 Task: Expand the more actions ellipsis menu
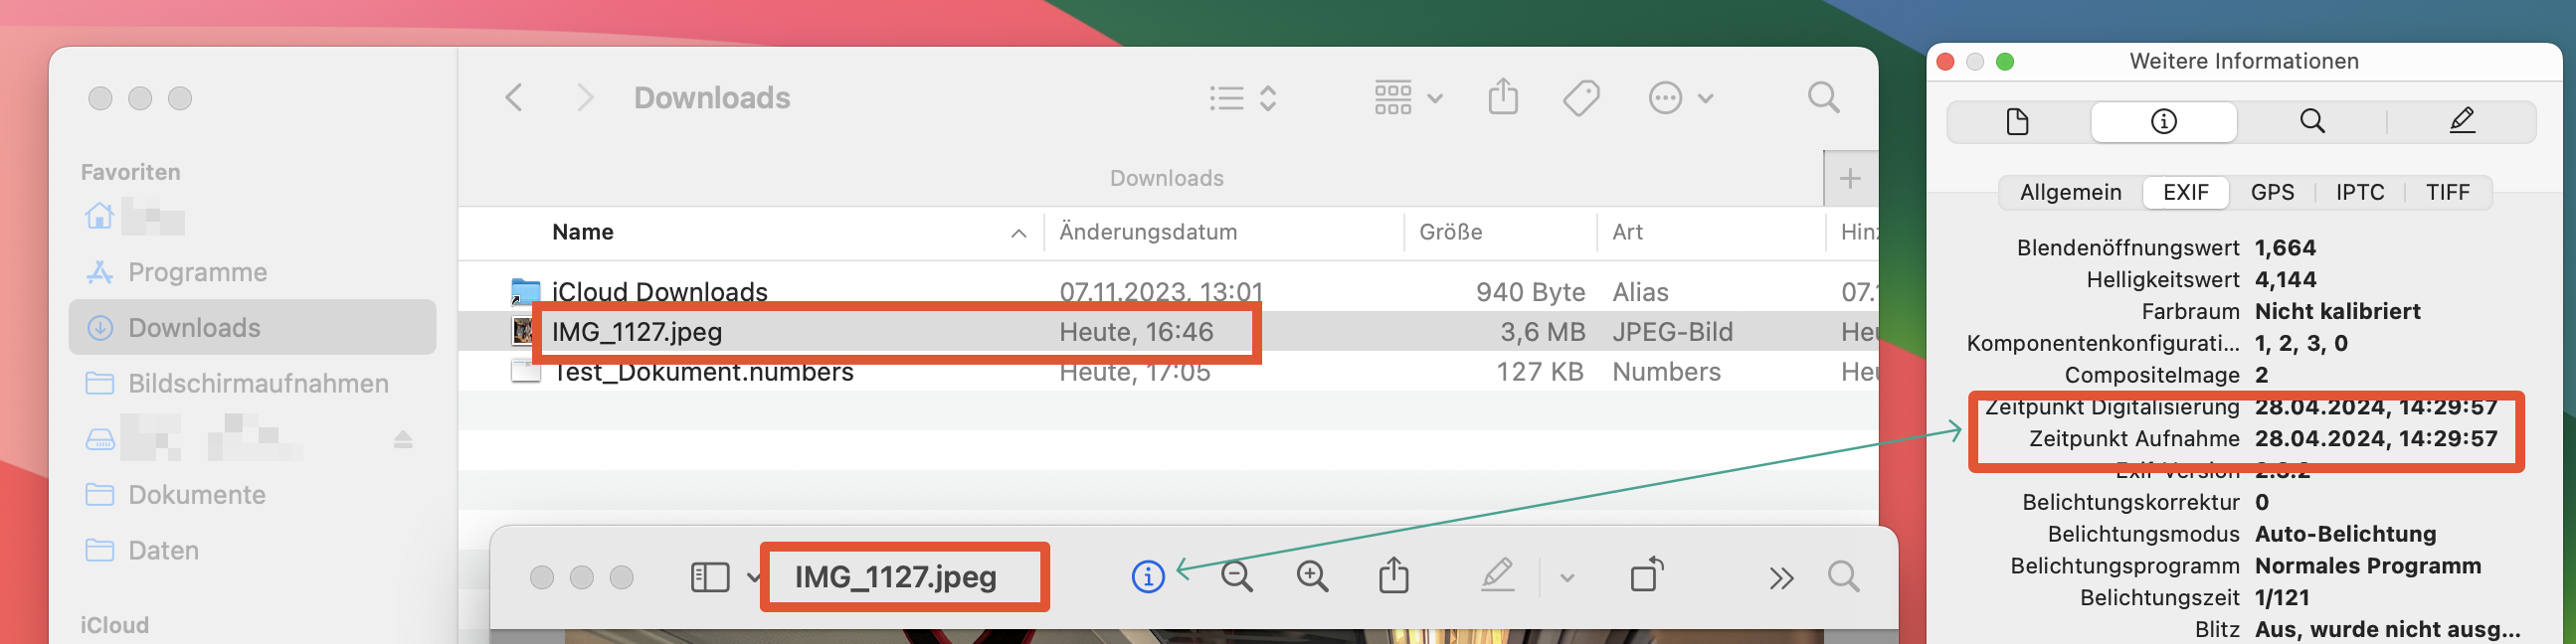pyautogui.click(x=1680, y=98)
